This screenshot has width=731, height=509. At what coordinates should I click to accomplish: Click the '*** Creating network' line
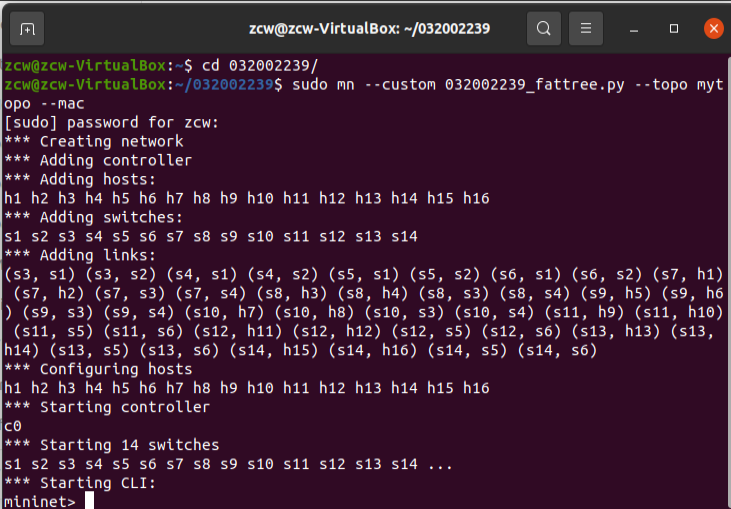(x=94, y=142)
